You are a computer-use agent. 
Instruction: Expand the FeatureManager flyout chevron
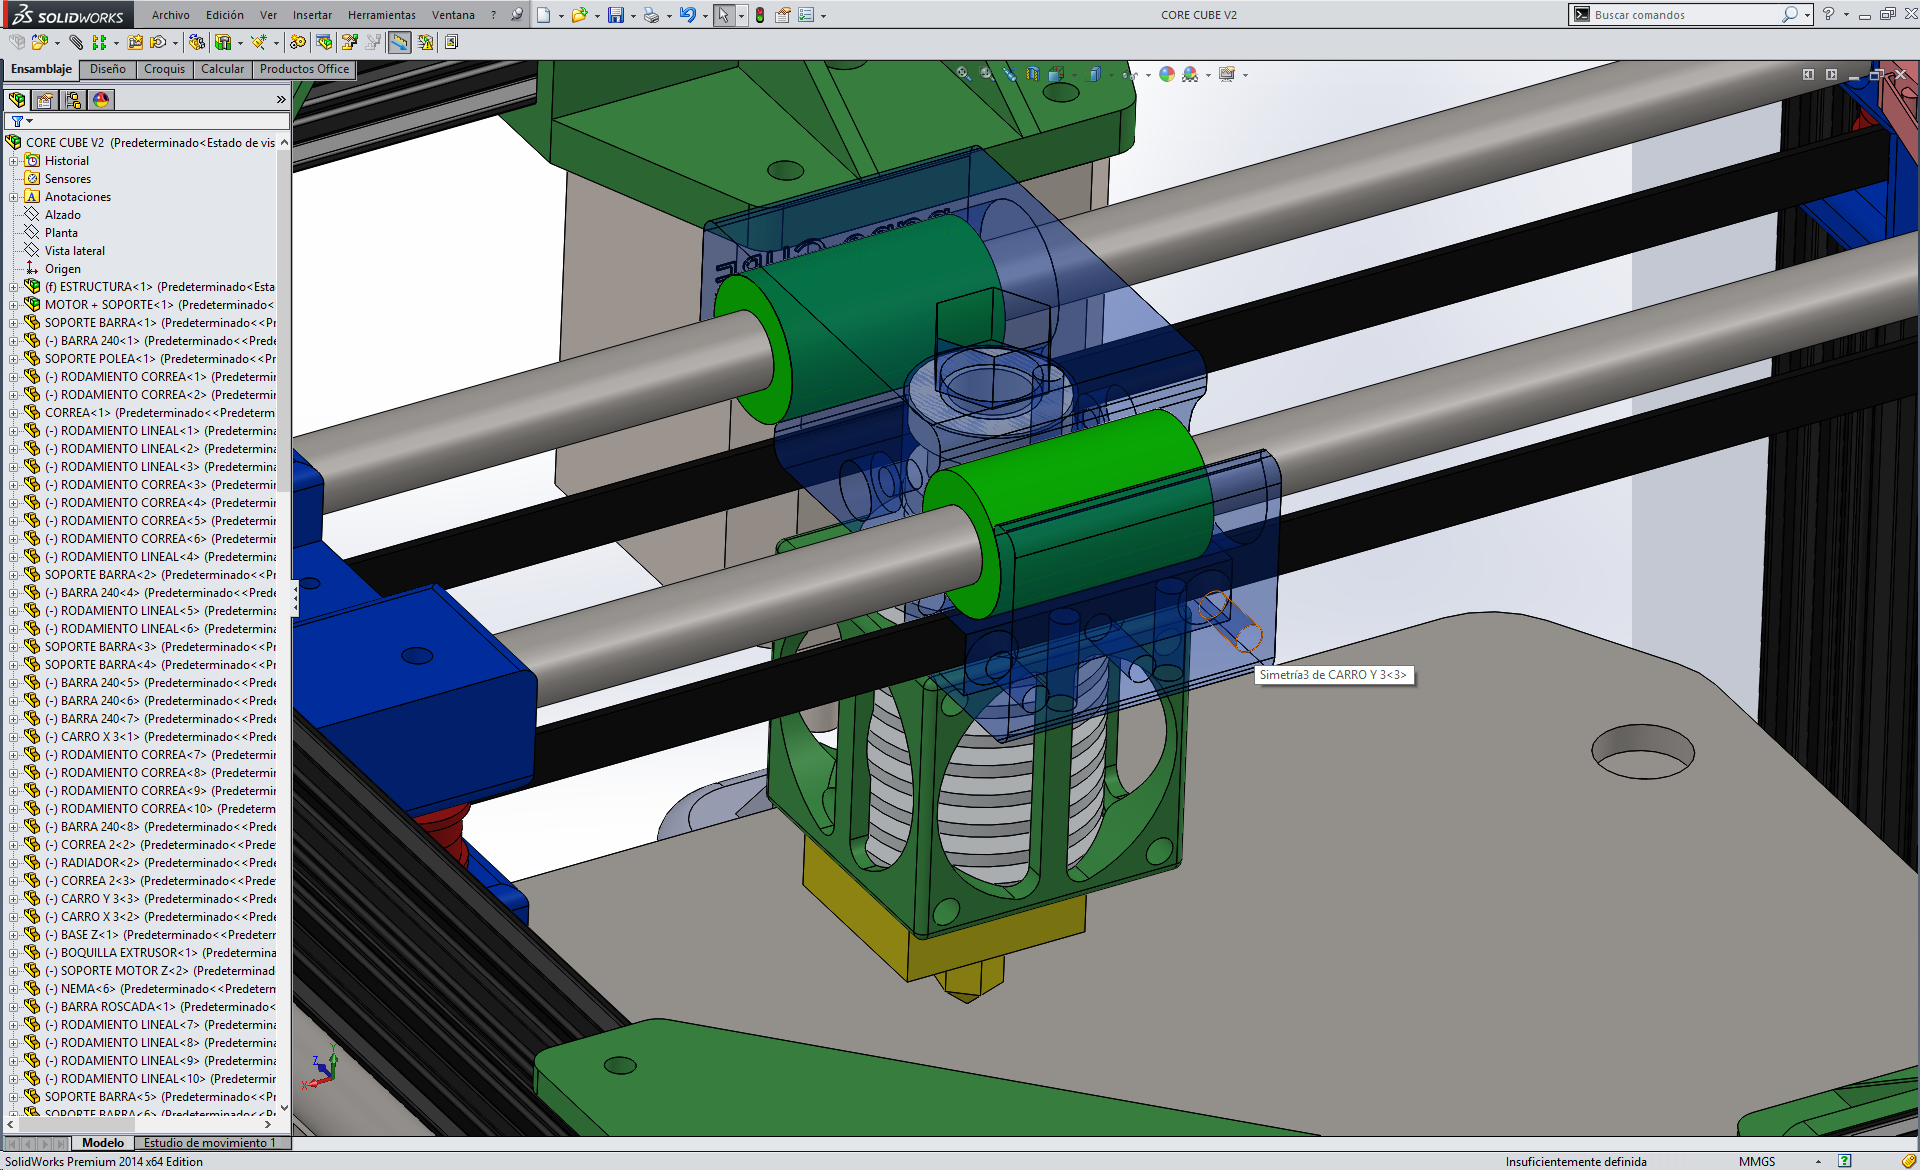281,100
